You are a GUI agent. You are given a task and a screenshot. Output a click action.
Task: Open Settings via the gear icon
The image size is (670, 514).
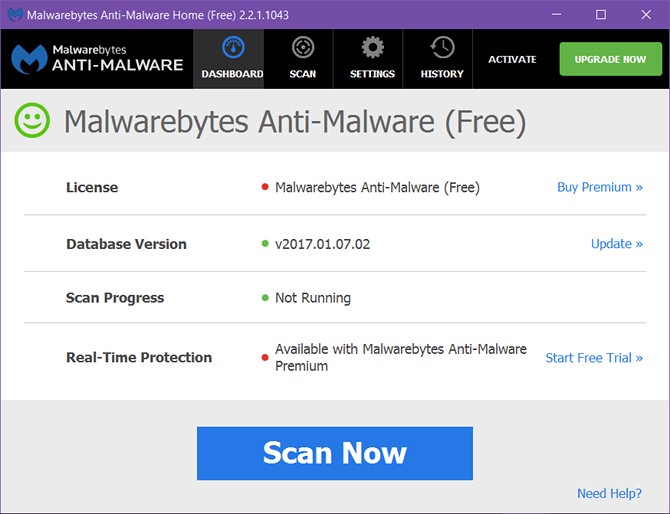[x=372, y=48]
